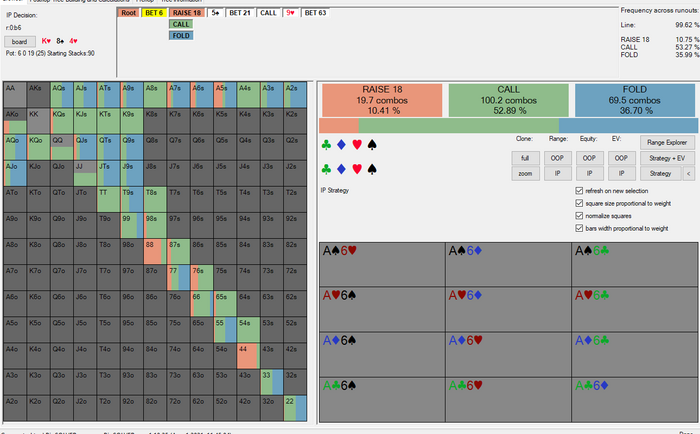Choose the blue FOLD option under RAISE 18
Screen dimensions: 700x434
tap(181, 35)
